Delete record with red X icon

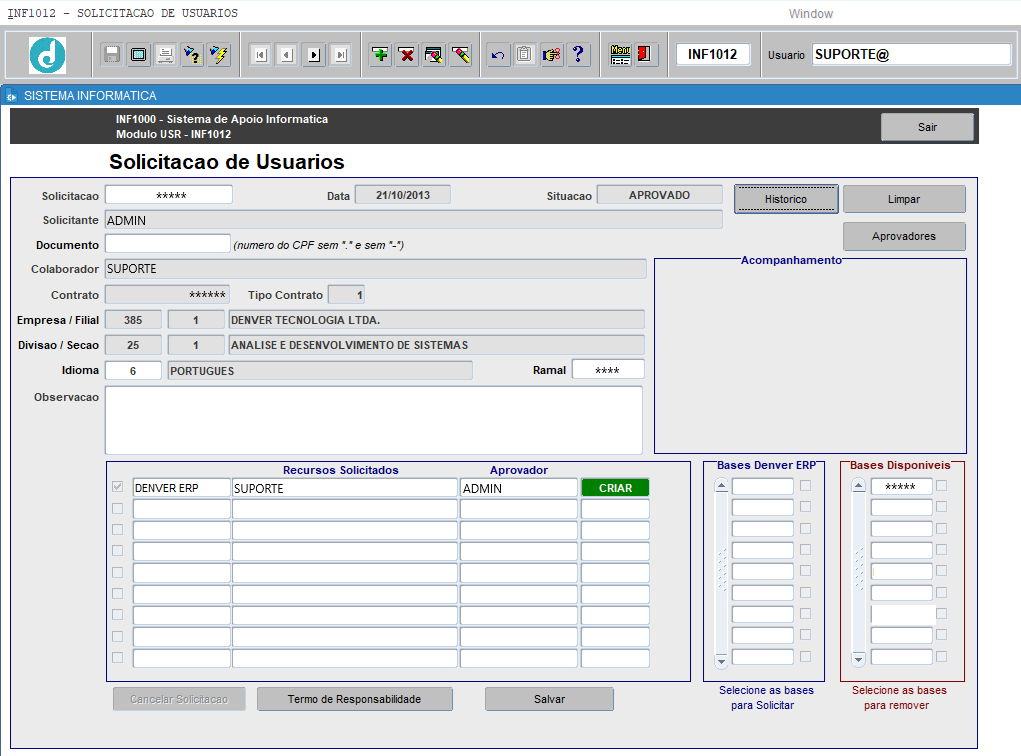[x=407, y=55]
